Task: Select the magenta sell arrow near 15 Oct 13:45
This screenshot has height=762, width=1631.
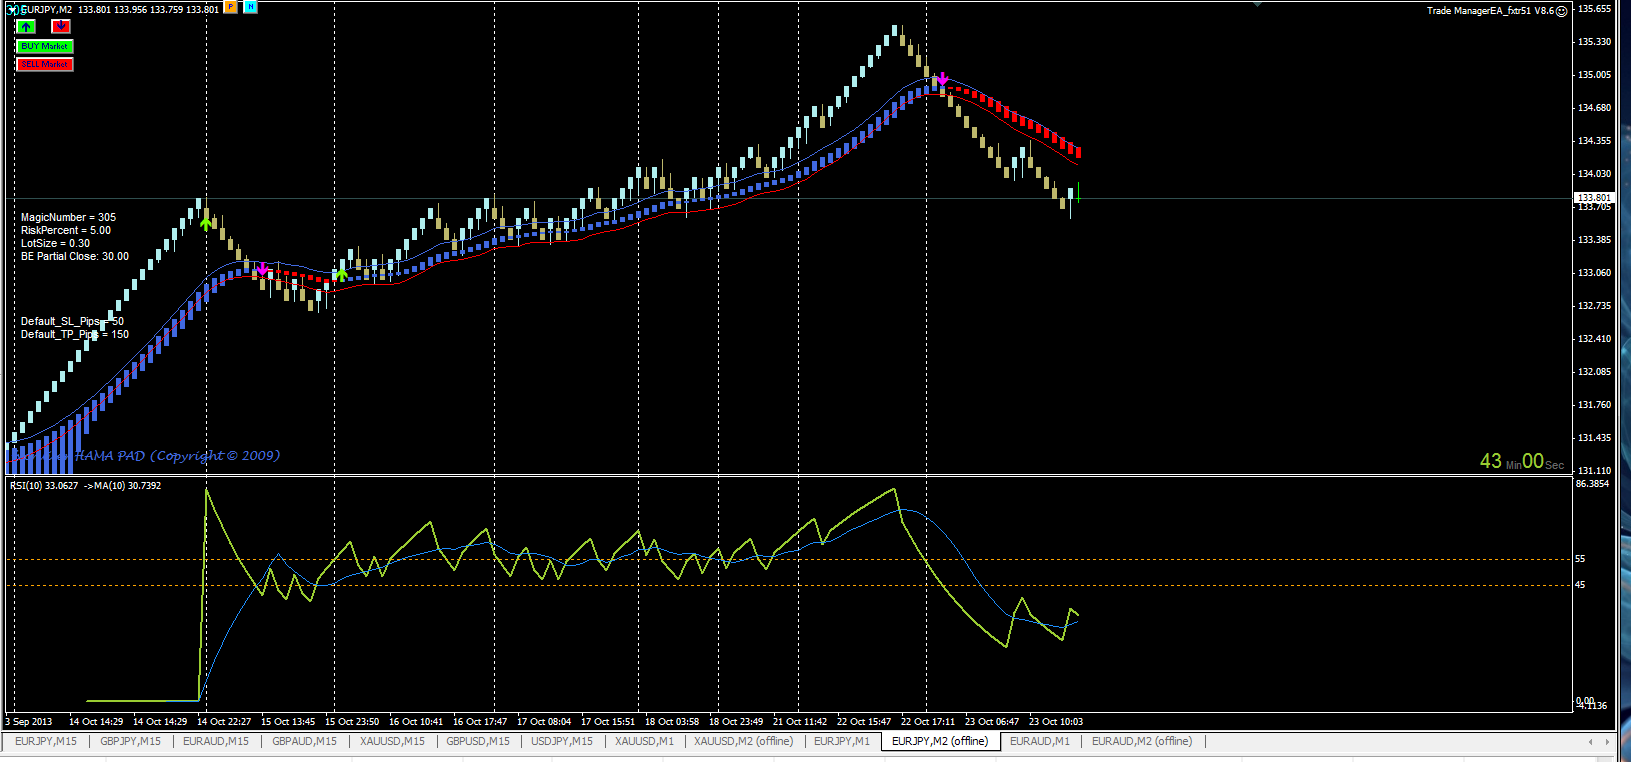Action: click(x=262, y=268)
